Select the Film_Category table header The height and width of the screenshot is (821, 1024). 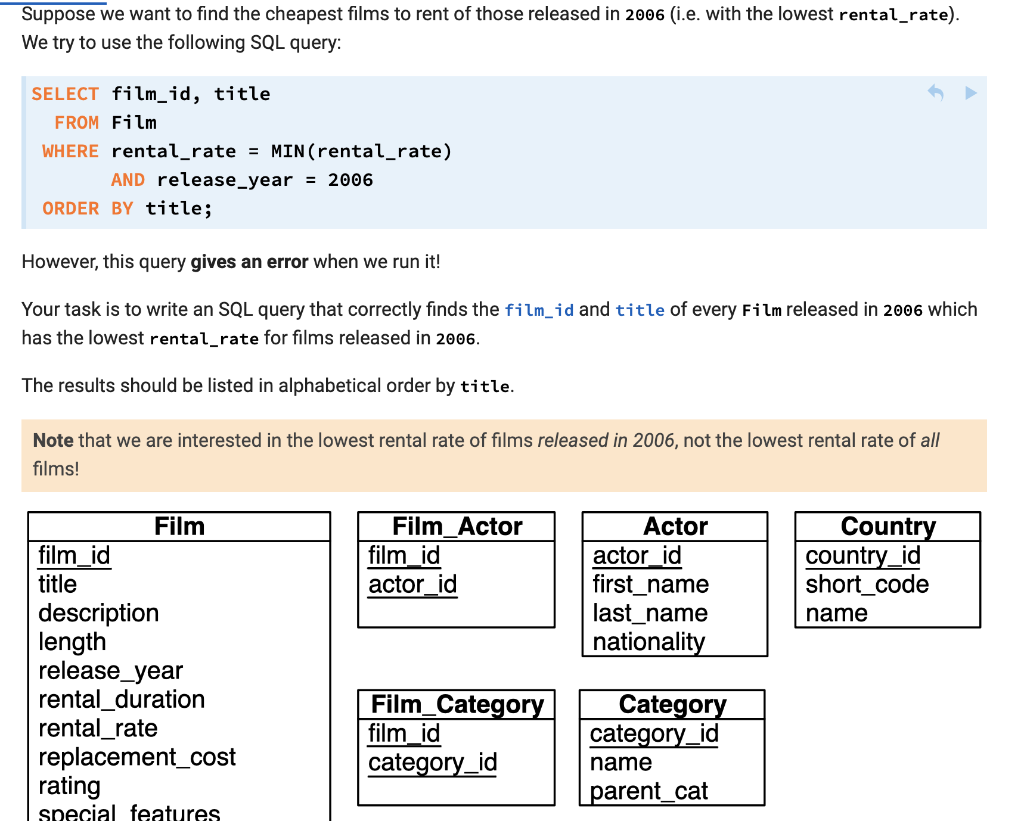pyautogui.click(x=456, y=704)
